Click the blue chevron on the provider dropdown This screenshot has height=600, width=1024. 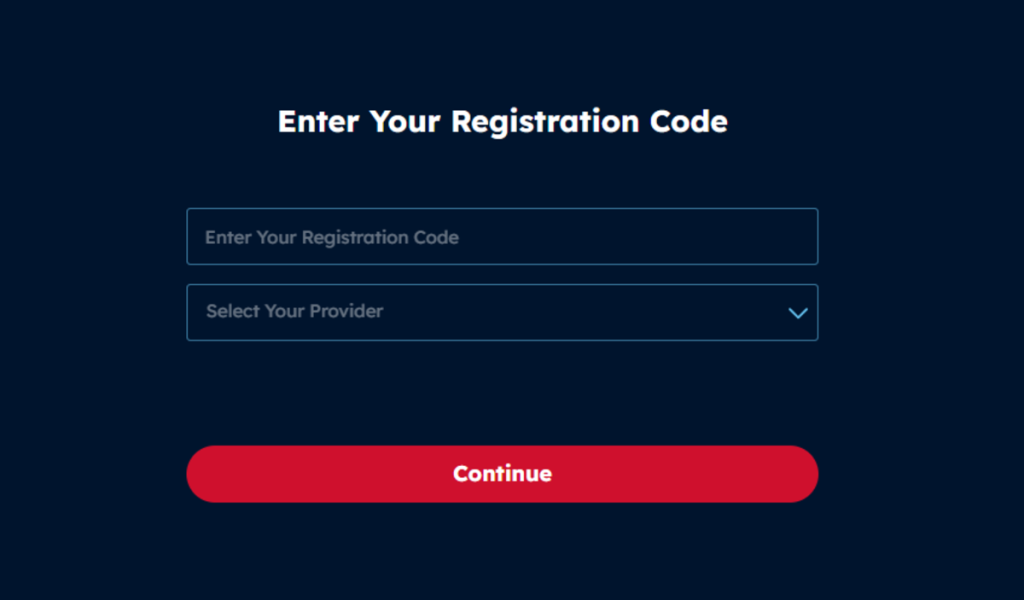coord(798,312)
